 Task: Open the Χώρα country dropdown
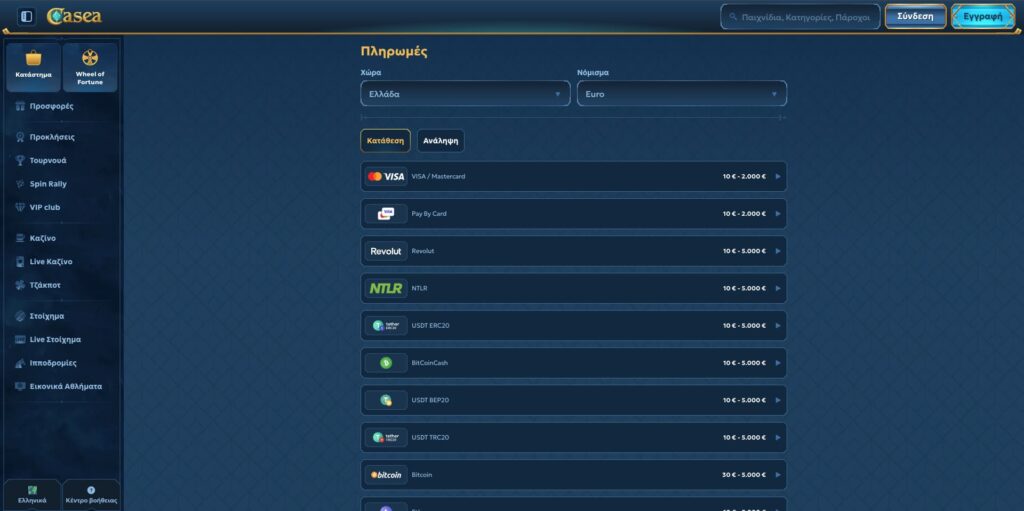point(465,94)
